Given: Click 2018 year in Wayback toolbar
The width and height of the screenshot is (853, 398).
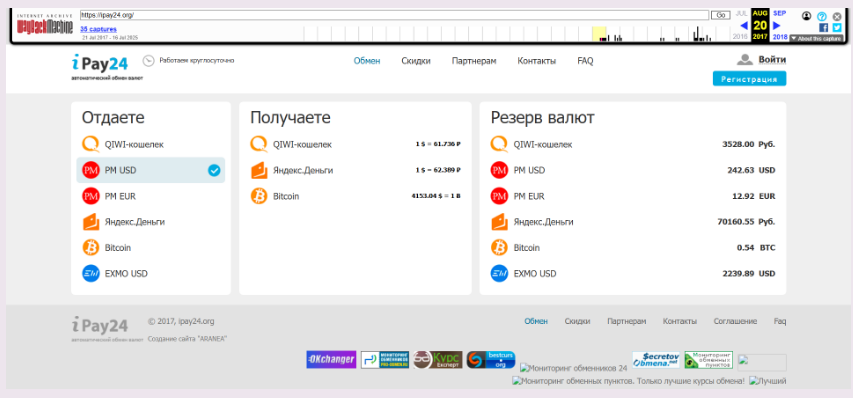Looking at the screenshot, I should coord(780,37).
